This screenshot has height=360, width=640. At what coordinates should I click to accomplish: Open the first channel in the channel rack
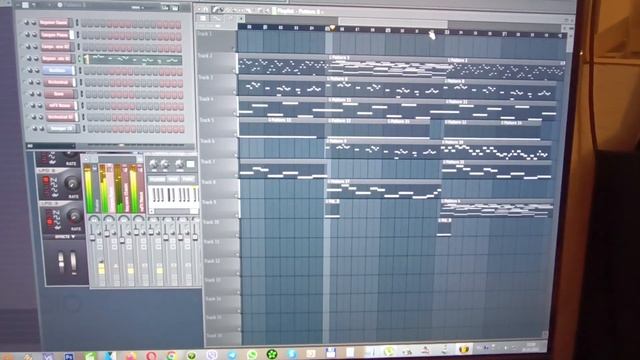pyautogui.click(x=56, y=23)
